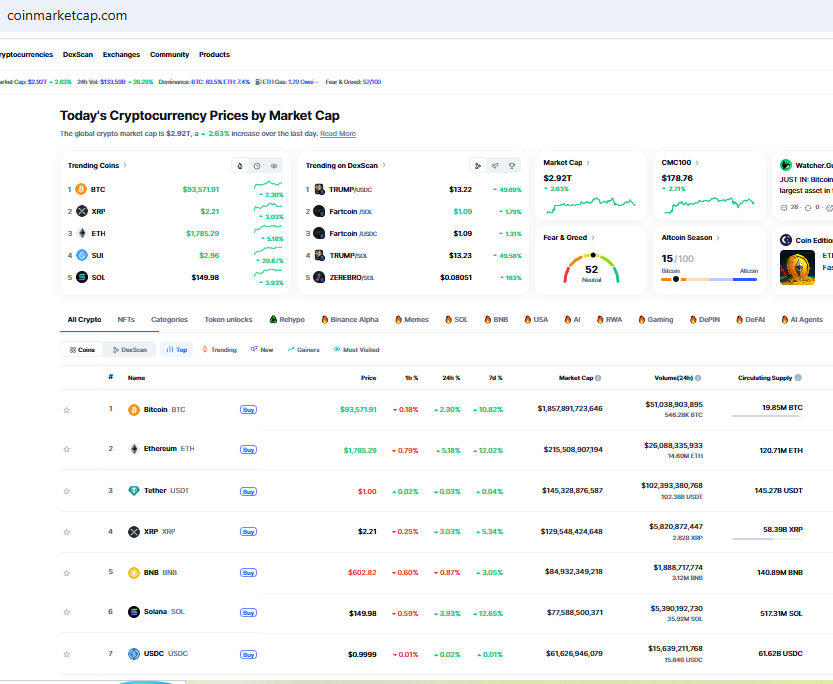Click the Coin Edition avatar icon
This screenshot has width=833, height=684.
[786, 240]
